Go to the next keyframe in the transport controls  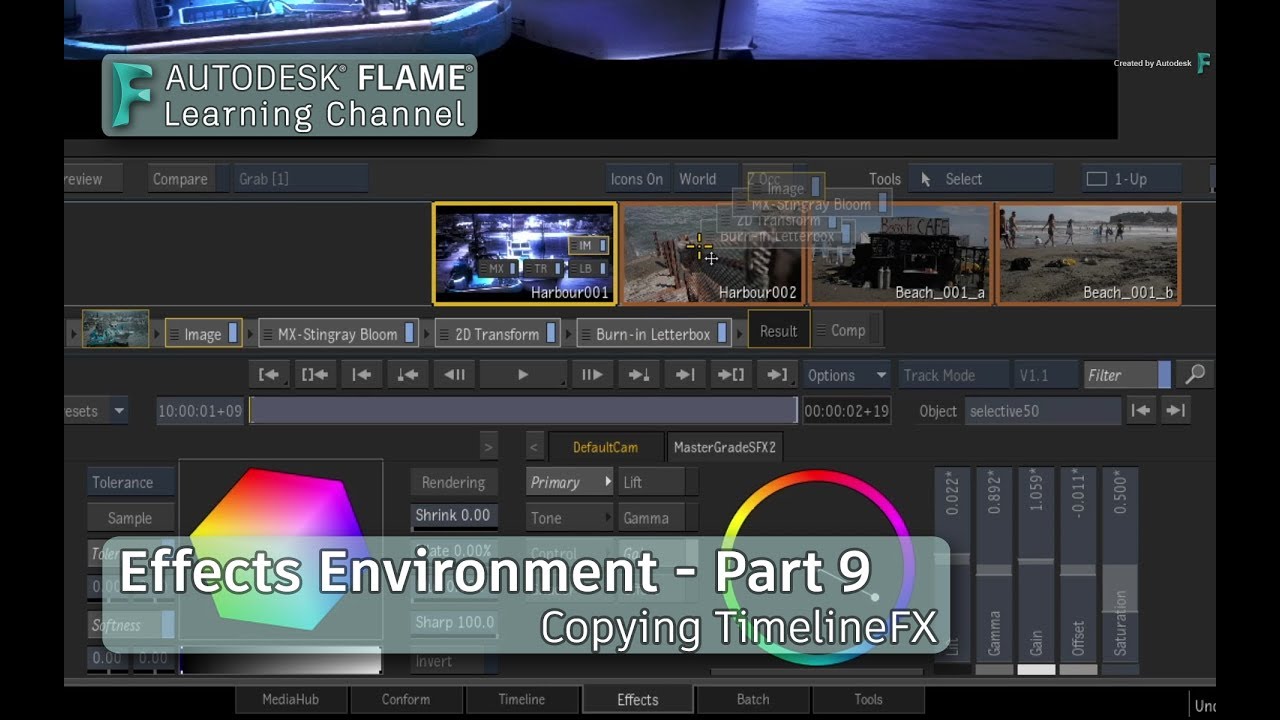point(638,375)
